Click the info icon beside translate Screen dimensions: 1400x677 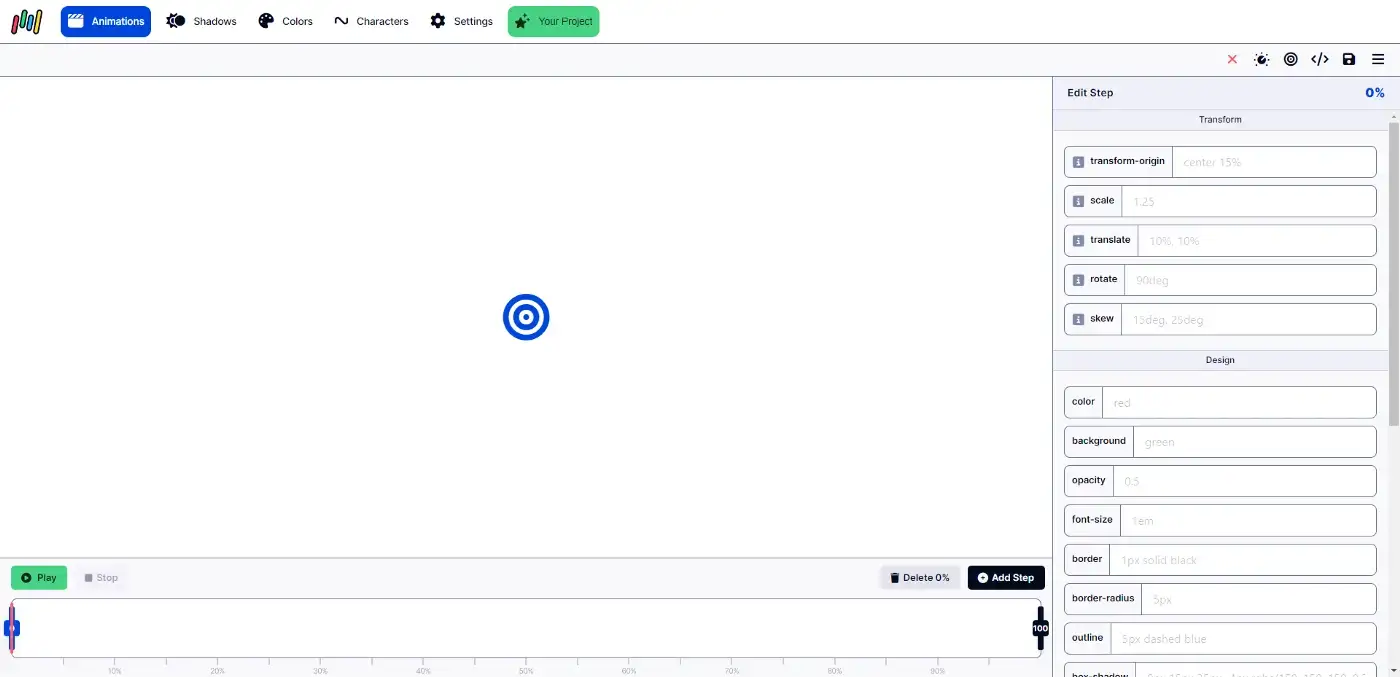pos(1078,241)
